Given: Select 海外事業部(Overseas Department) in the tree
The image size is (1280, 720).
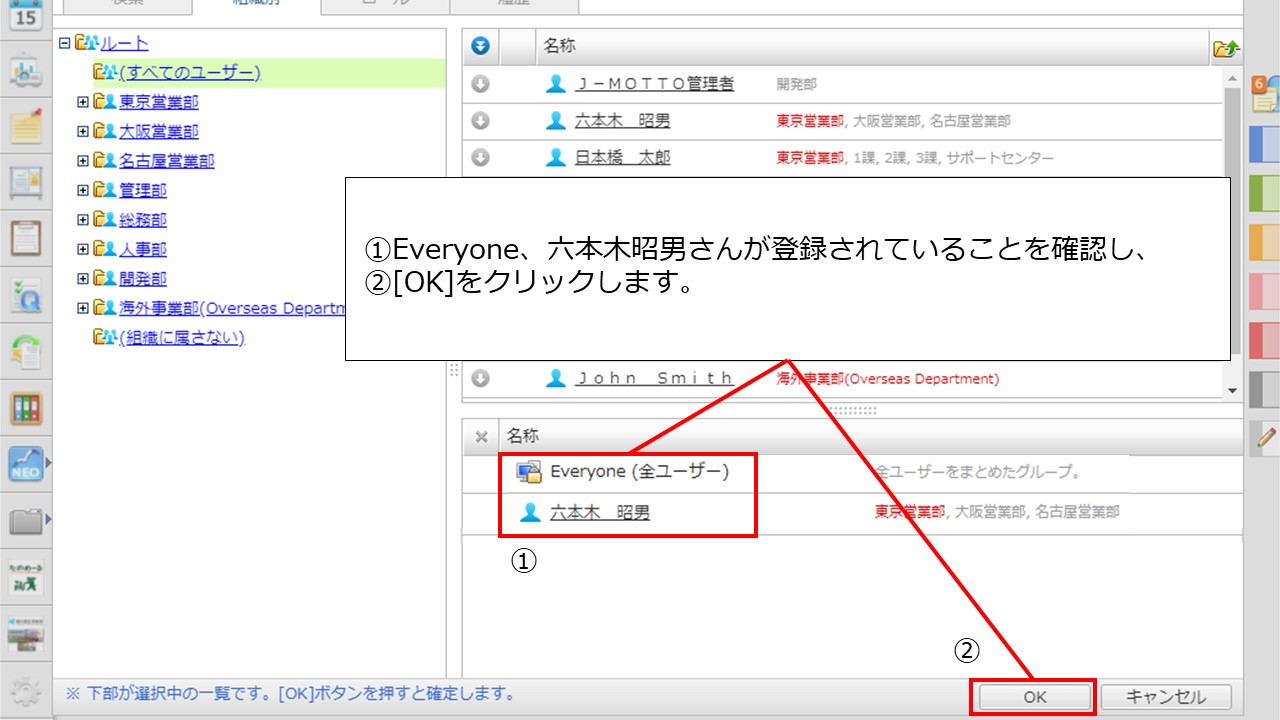Looking at the screenshot, I should [x=232, y=308].
